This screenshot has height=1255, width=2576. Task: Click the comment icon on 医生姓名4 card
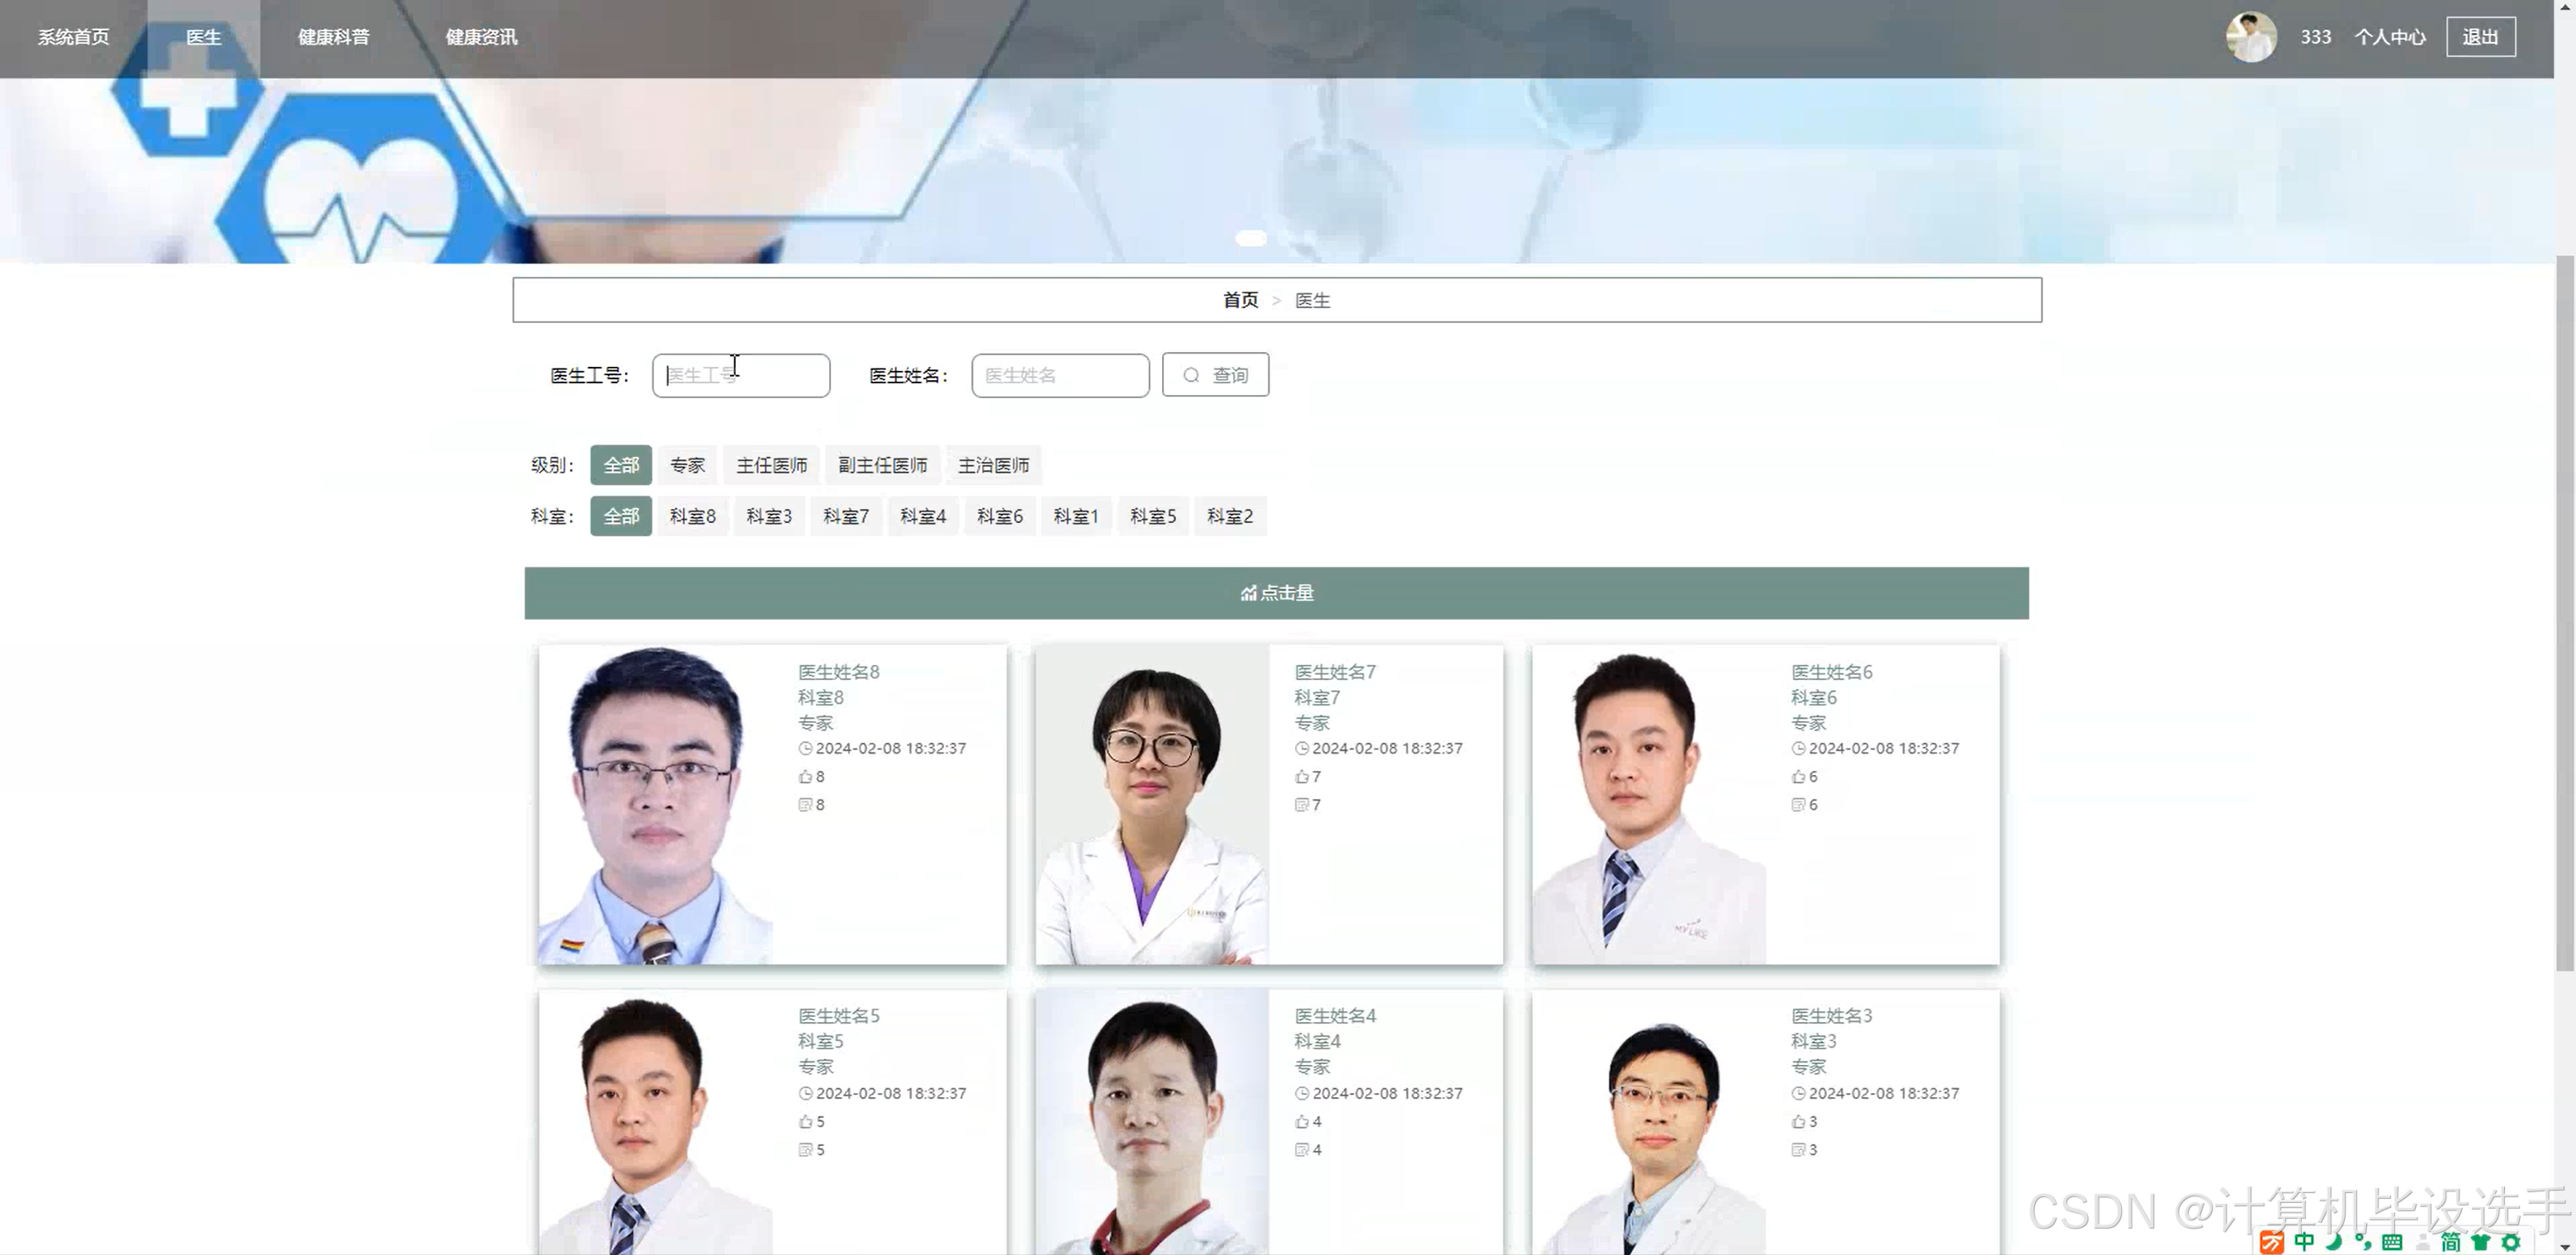click(x=1302, y=1149)
